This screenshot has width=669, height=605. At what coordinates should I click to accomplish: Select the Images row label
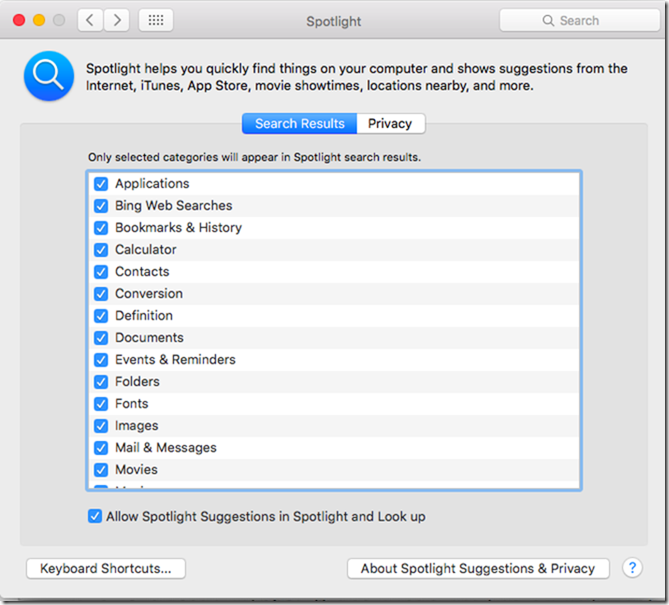[137, 425]
